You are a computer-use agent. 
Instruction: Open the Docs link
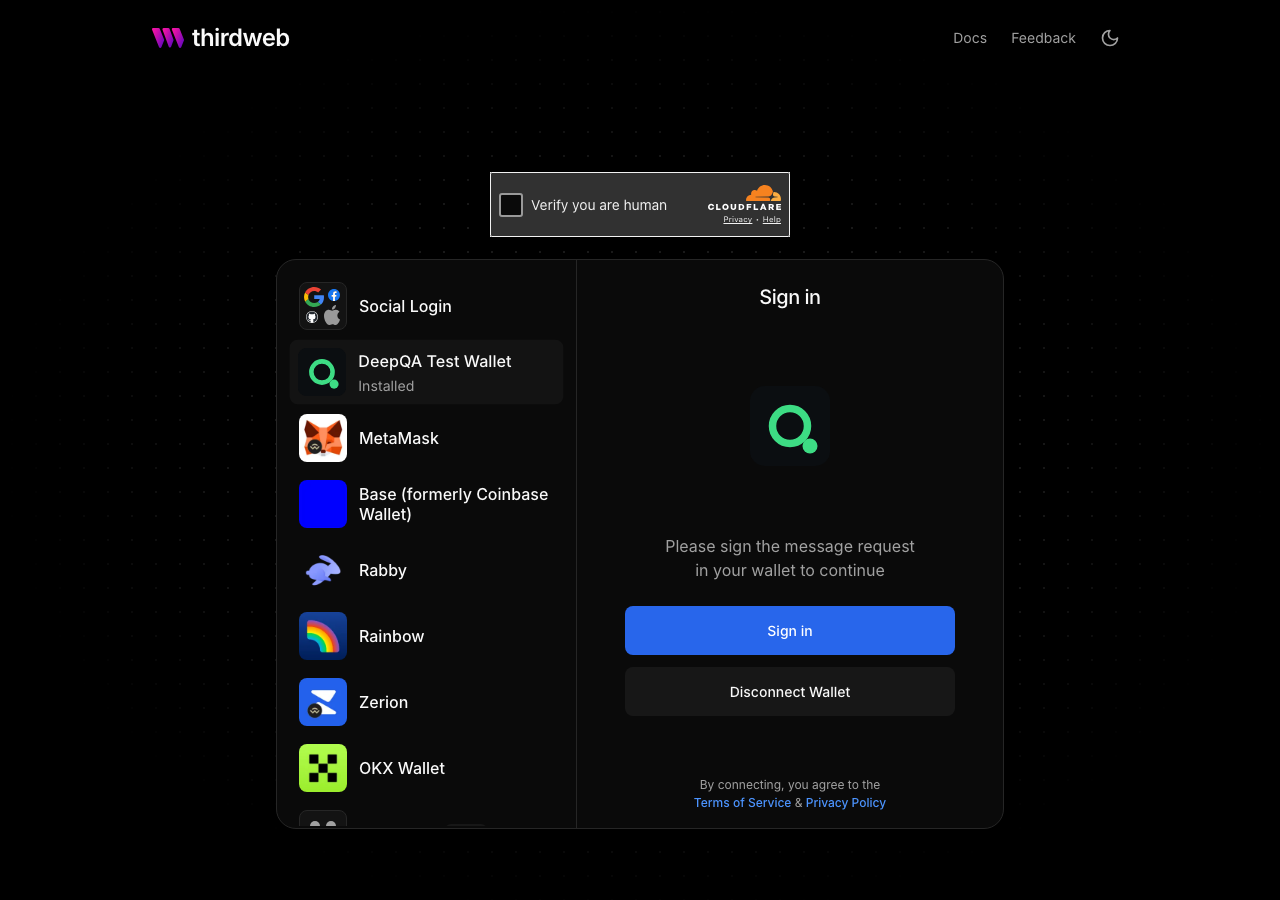click(x=970, y=38)
